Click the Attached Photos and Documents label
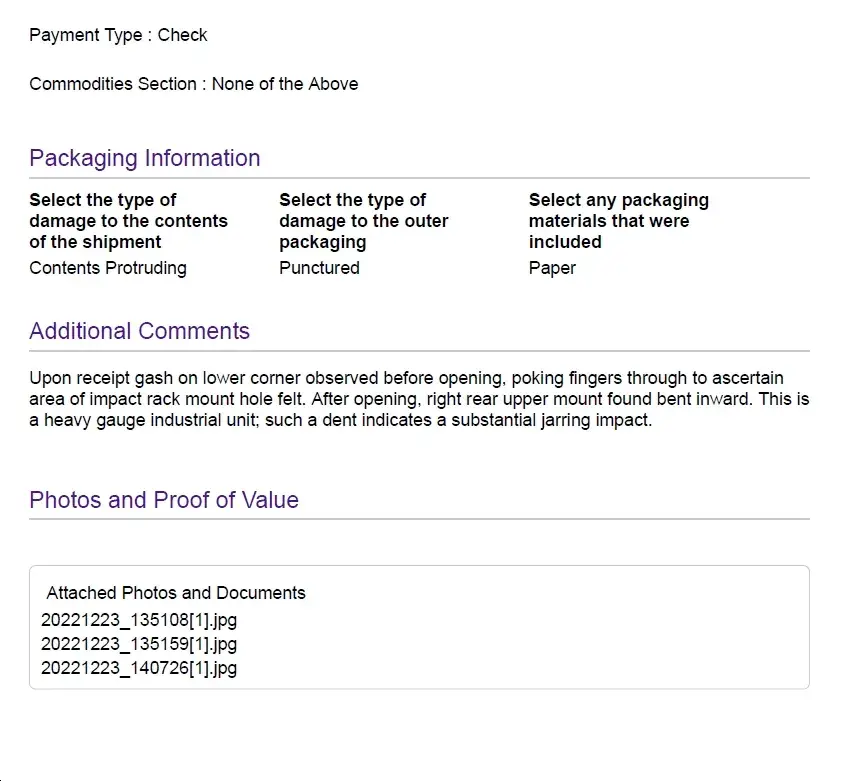 click(176, 593)
